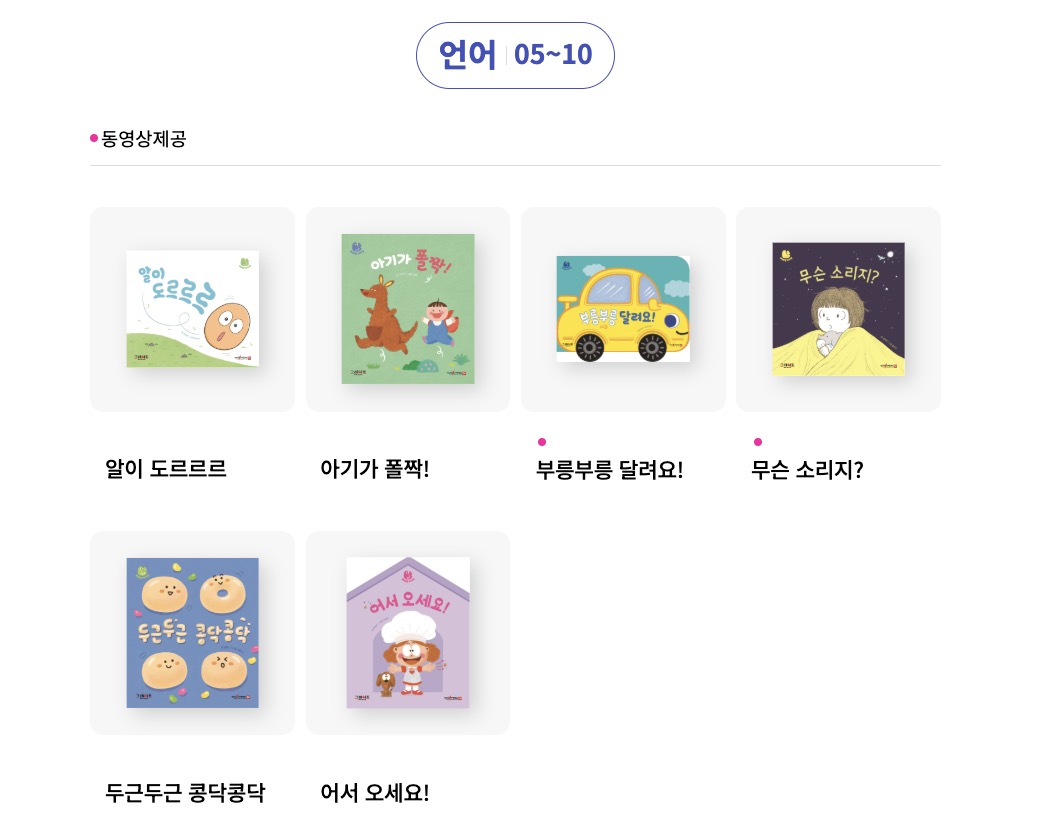
Task: Click the 언어 category heading
Action: (467, 55)
